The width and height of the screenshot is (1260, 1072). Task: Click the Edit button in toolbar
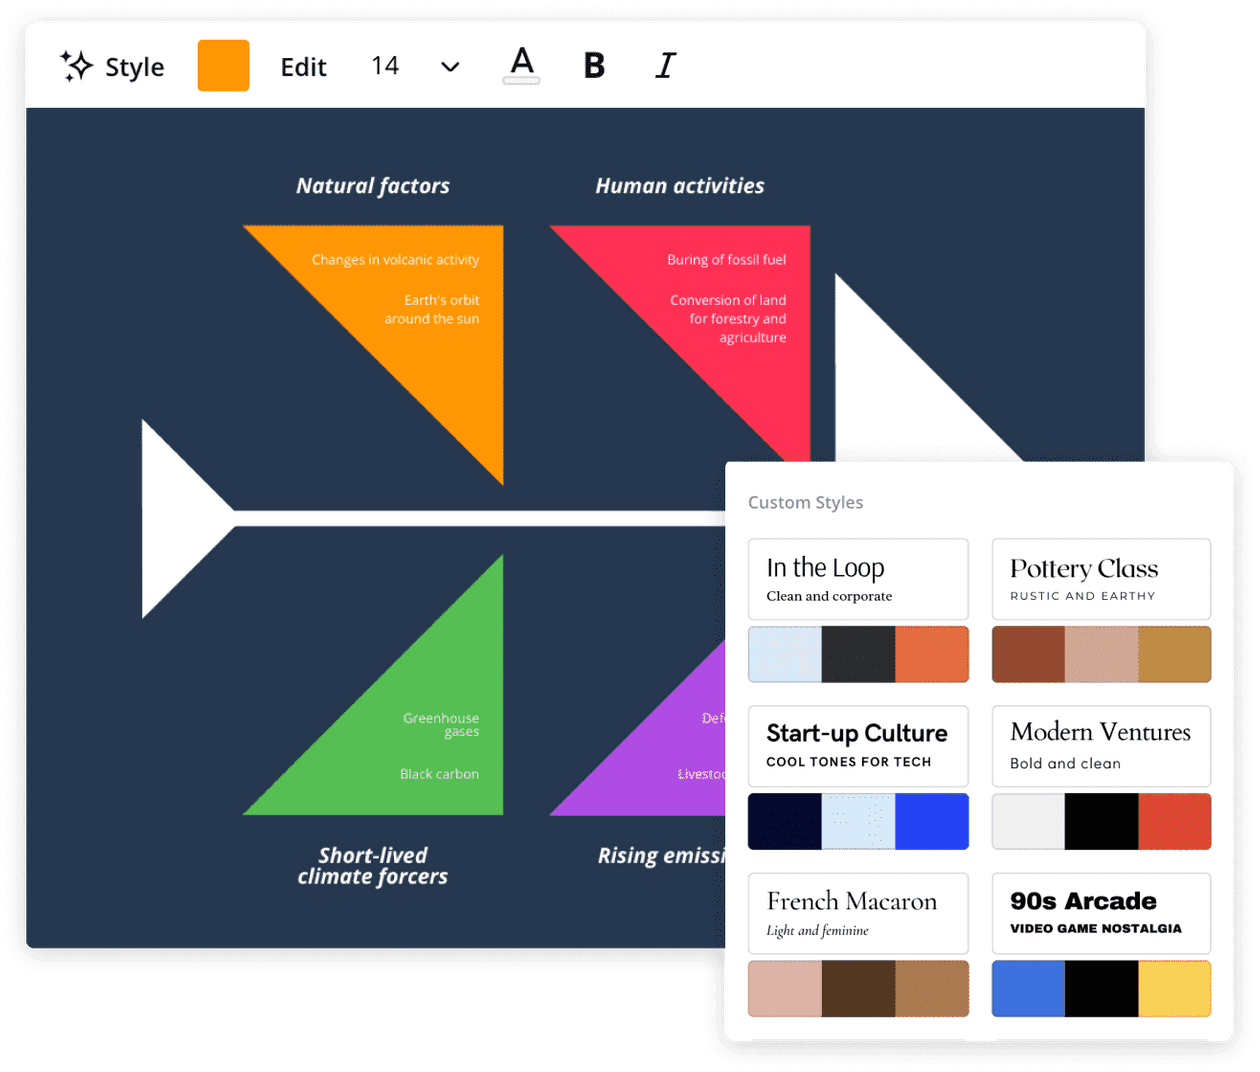pos(303,67)
